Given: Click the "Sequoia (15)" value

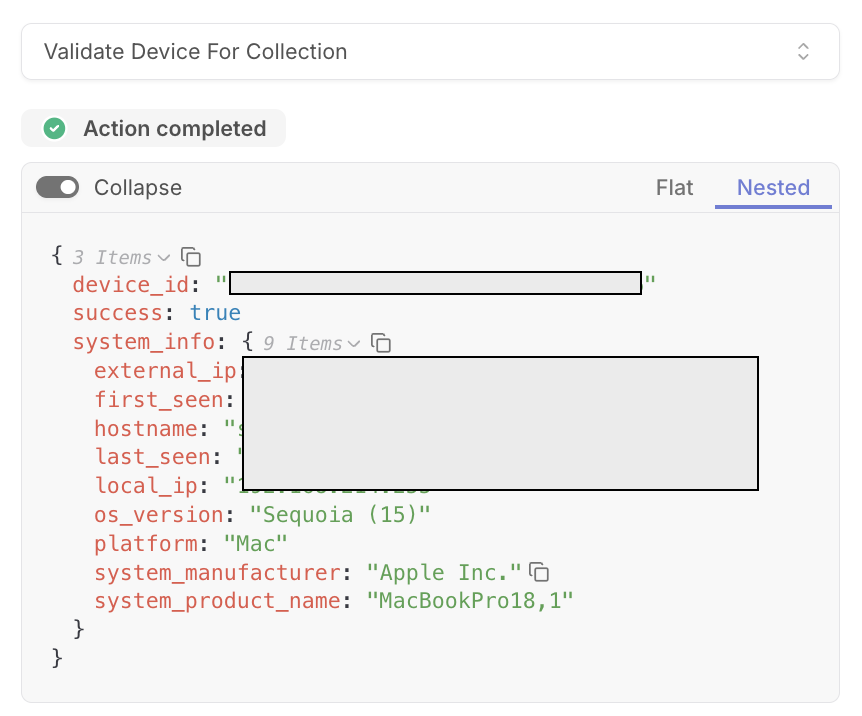Looking at the screenshot, I should tap(340, 515).
